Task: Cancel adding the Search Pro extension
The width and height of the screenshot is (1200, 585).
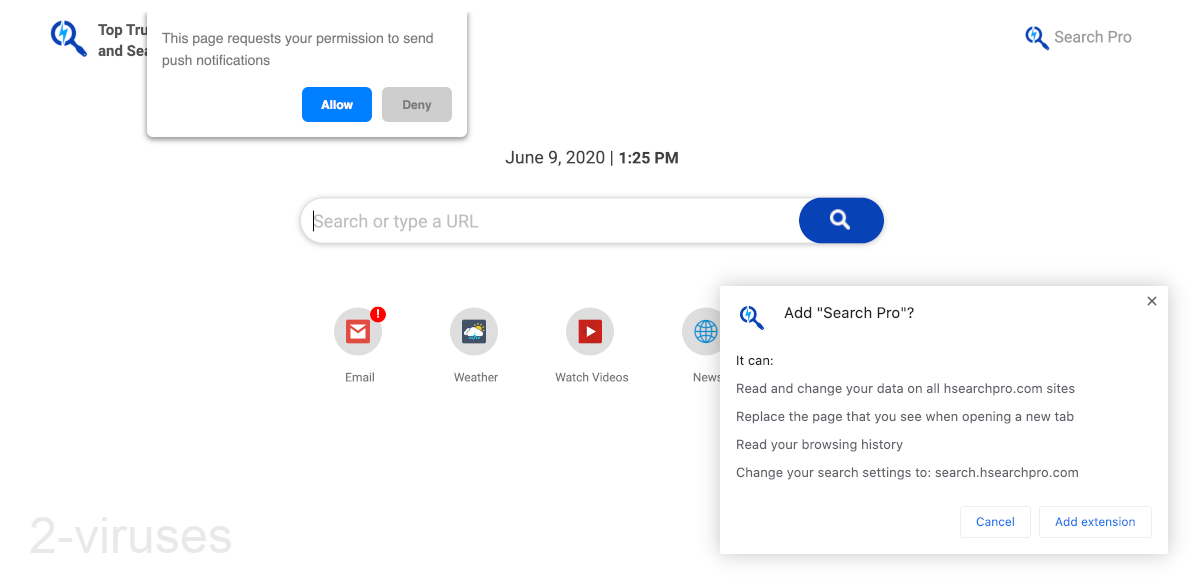Action: point(995,521)
